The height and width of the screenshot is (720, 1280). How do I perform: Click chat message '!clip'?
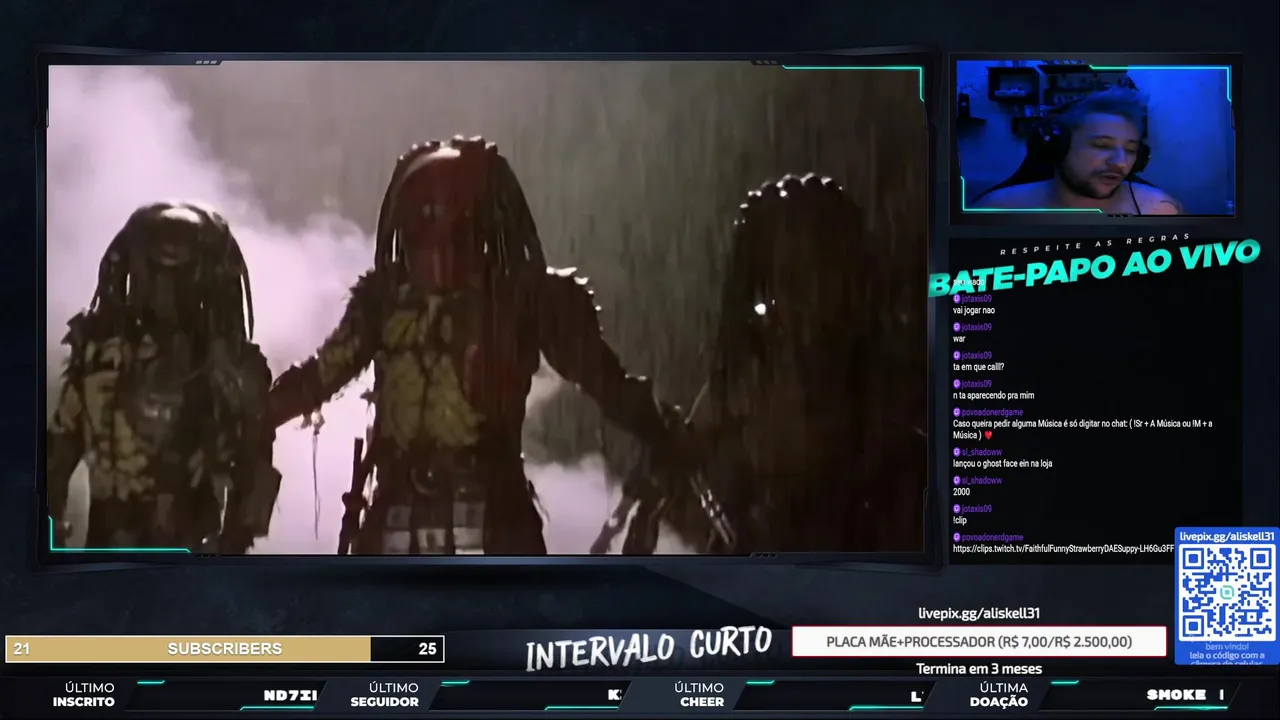959,520
